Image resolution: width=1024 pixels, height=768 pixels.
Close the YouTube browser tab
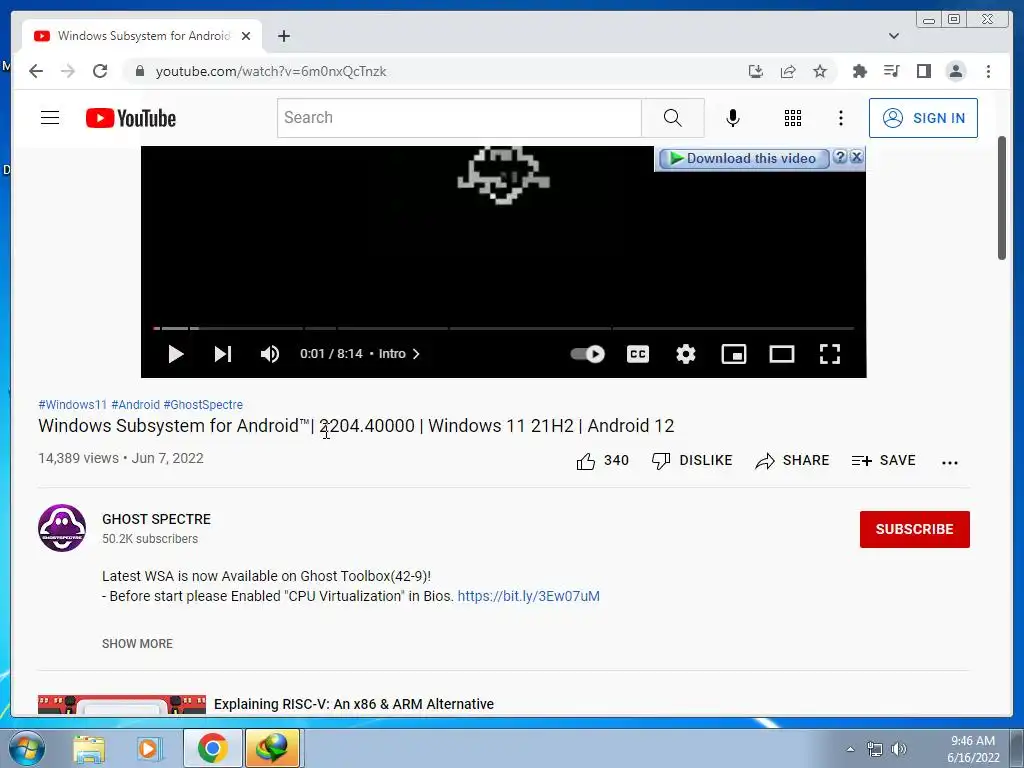click(246, 36)
